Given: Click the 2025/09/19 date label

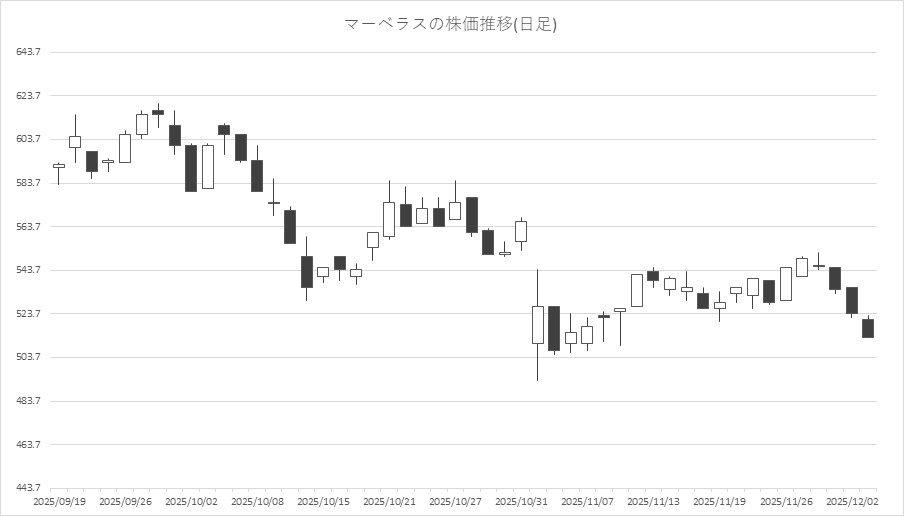Looking at the screenshot, I should (59, 501).
